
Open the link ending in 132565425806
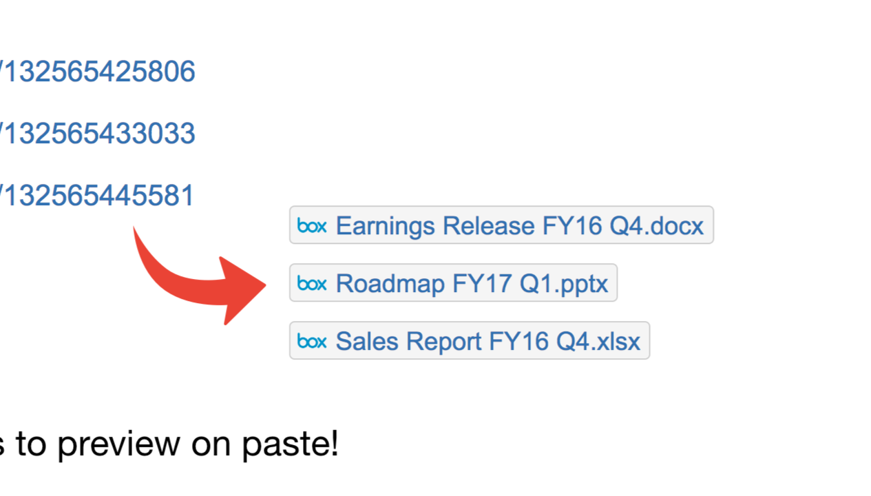98,72
